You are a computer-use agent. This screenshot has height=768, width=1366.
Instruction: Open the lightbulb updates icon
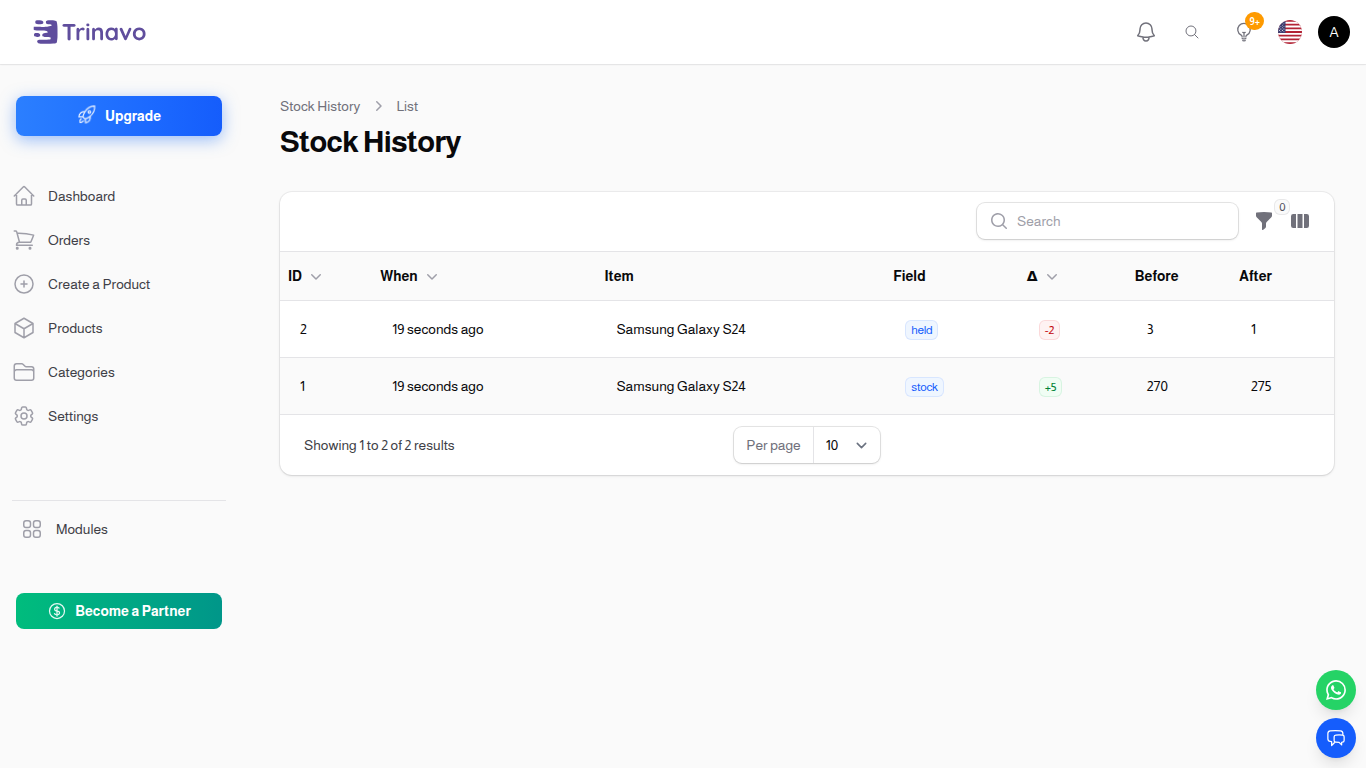click(x=1244, y=32)
